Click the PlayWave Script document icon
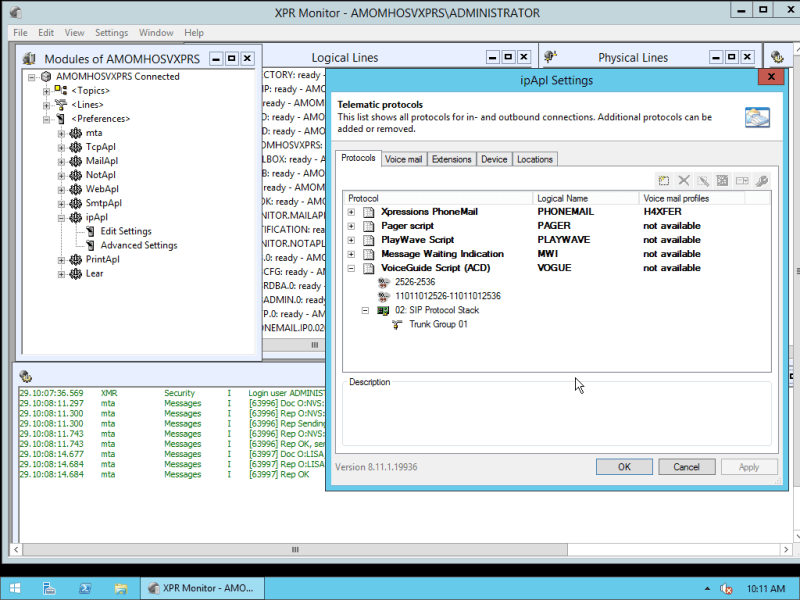Viewport: 800px width, 600px height. pyautogui.click(x=369, y=240)
